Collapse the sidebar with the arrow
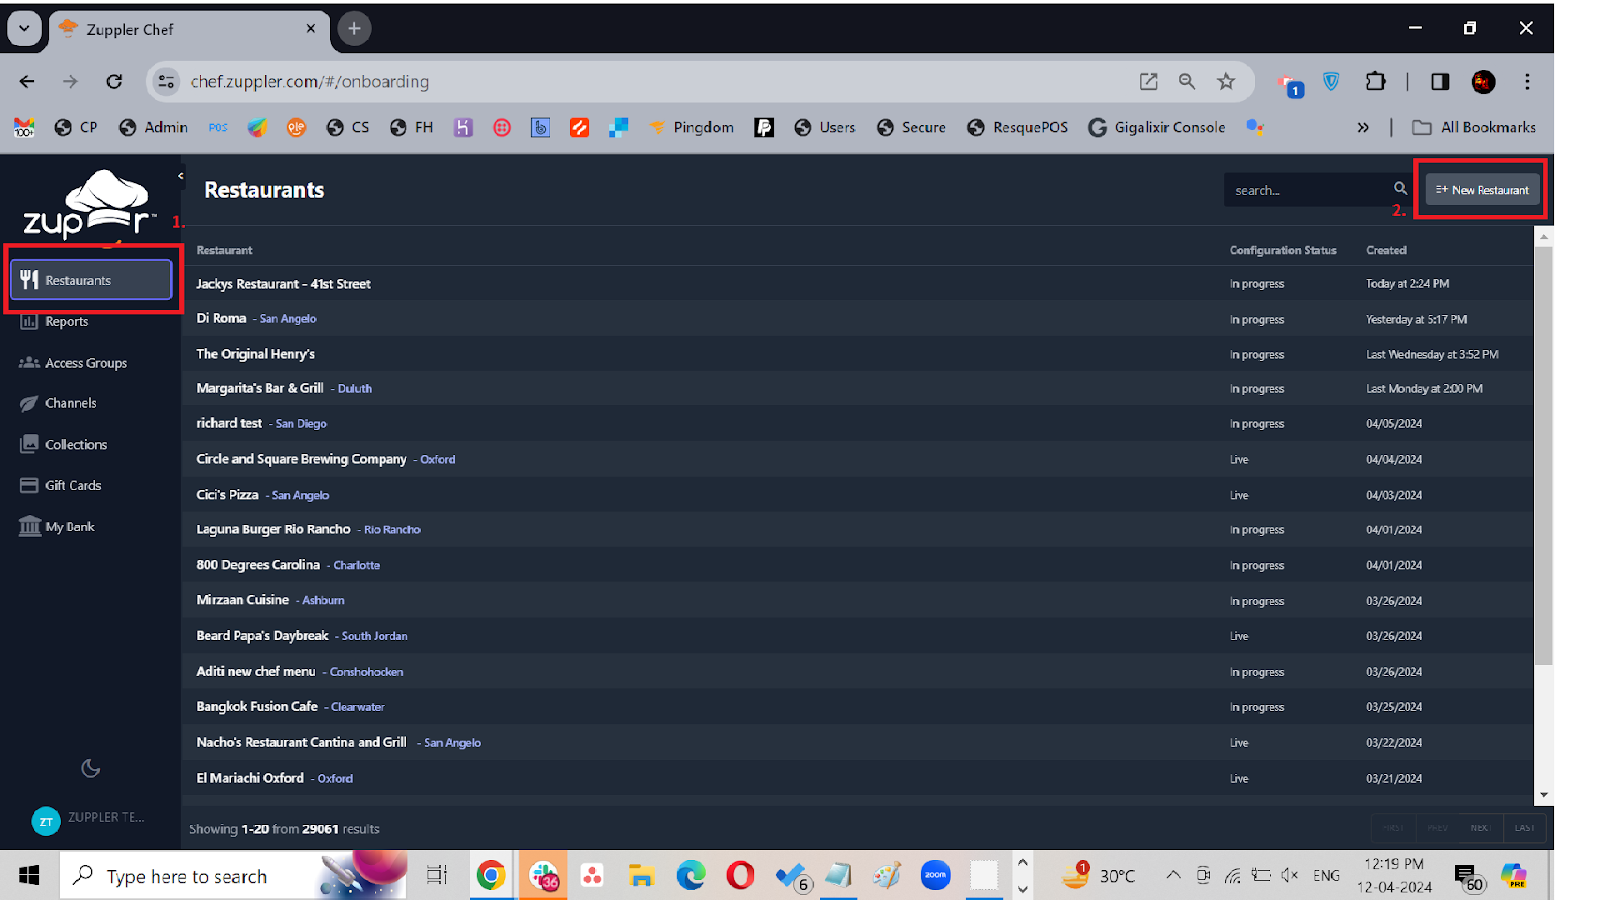Screen dimensions: 1600x900 [x=181, y=176]
